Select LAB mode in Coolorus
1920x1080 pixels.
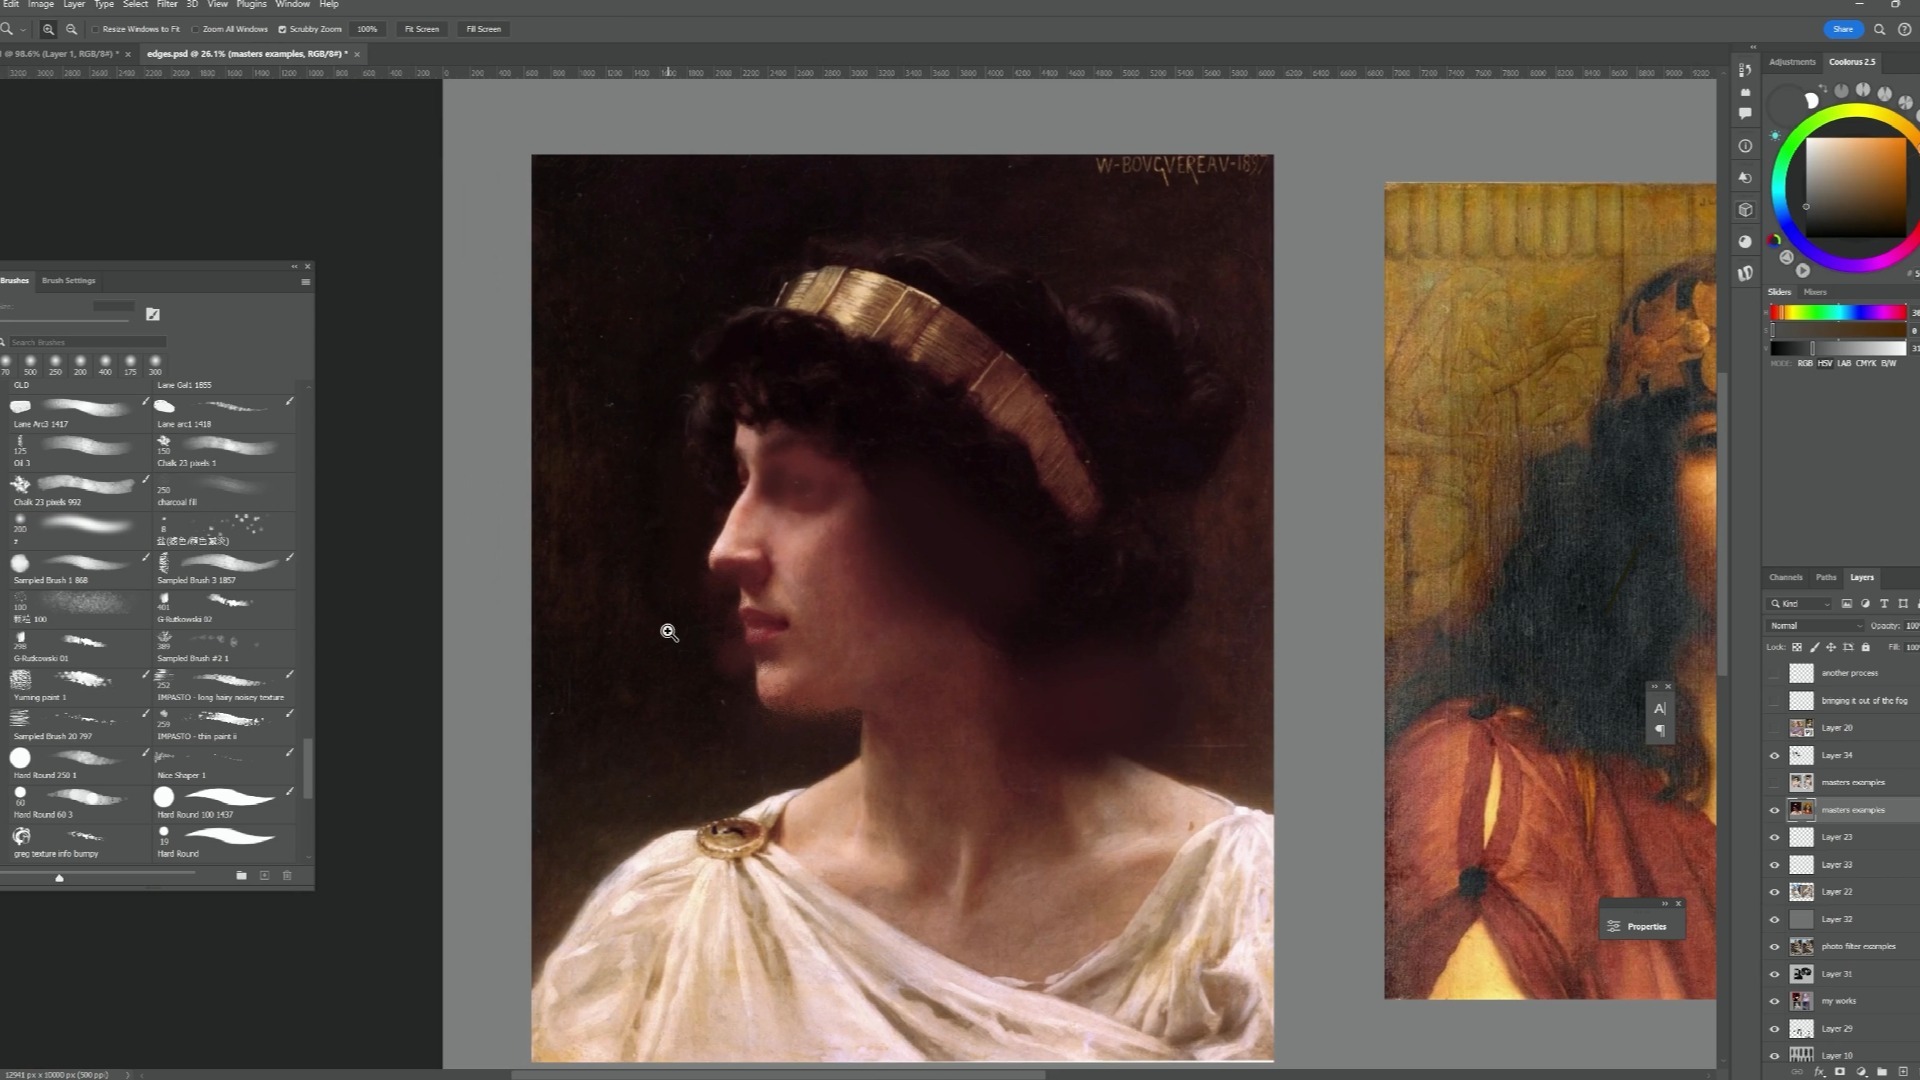pos(1844,363)
